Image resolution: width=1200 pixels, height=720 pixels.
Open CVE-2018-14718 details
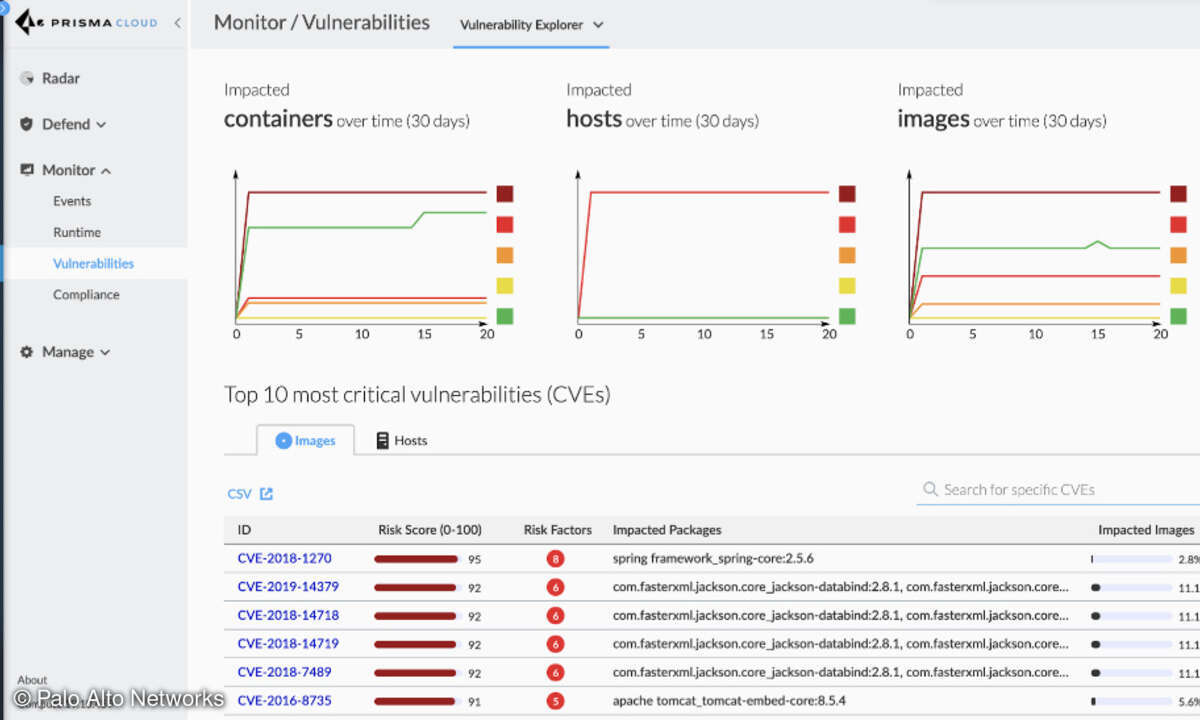coord(288,616)
